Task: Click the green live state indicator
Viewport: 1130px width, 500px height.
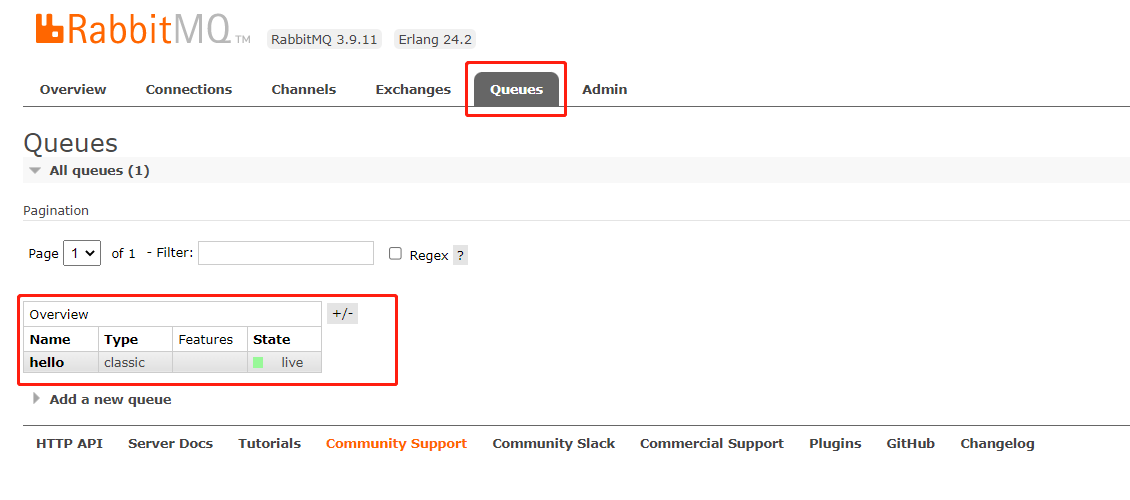Action: pos(258,362)
